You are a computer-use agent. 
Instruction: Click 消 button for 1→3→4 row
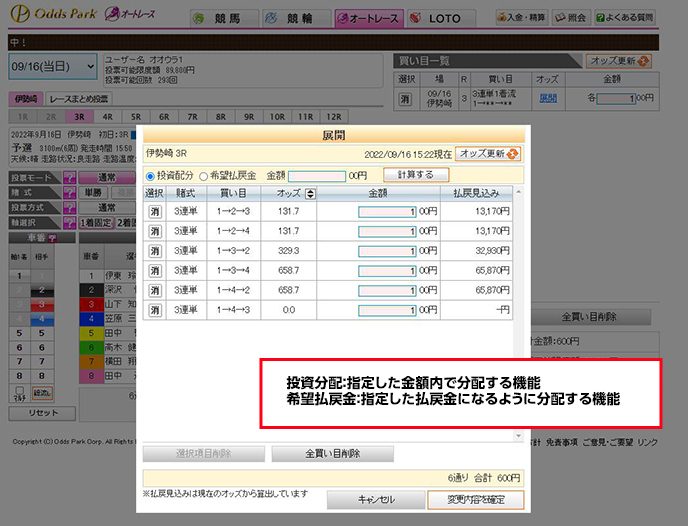pyautogui.click(x=155, y=271)
